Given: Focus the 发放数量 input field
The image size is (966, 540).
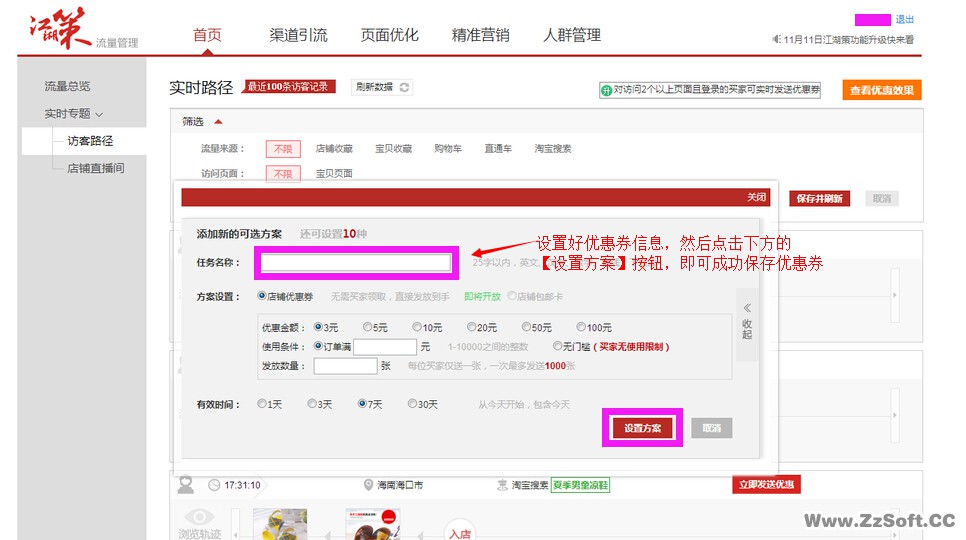Looking at the screenshot, I should (345, 366).
